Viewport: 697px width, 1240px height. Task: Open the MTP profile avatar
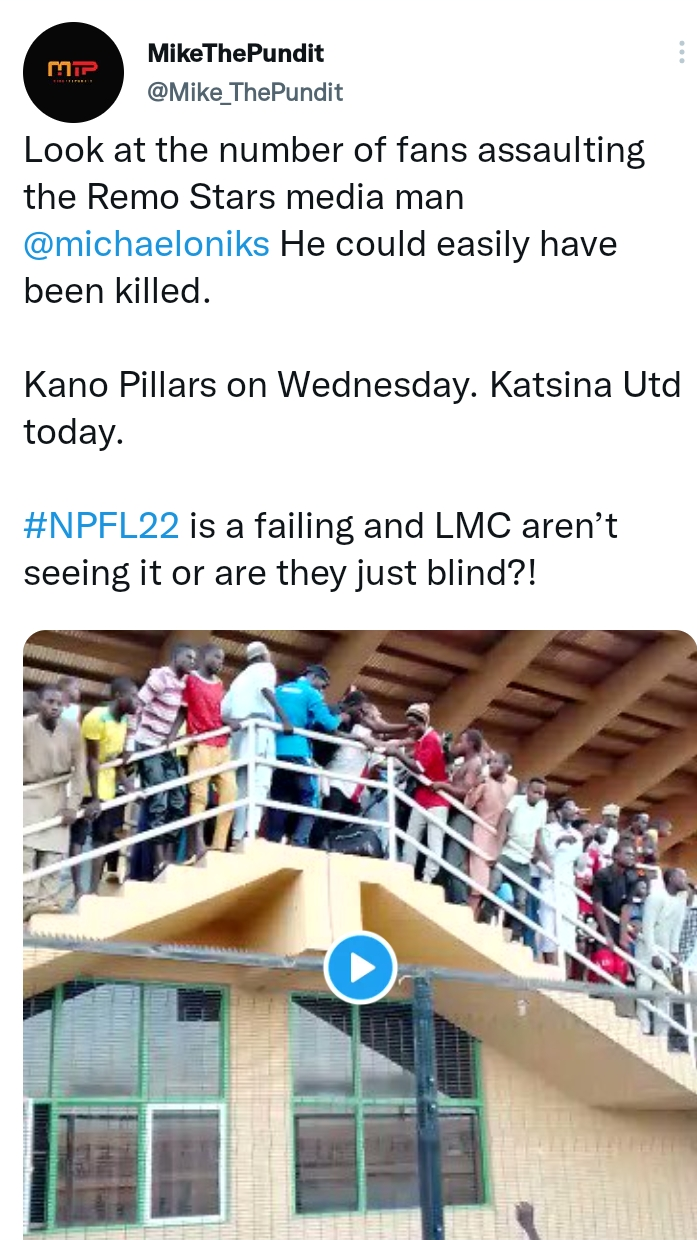coord(73,72)
